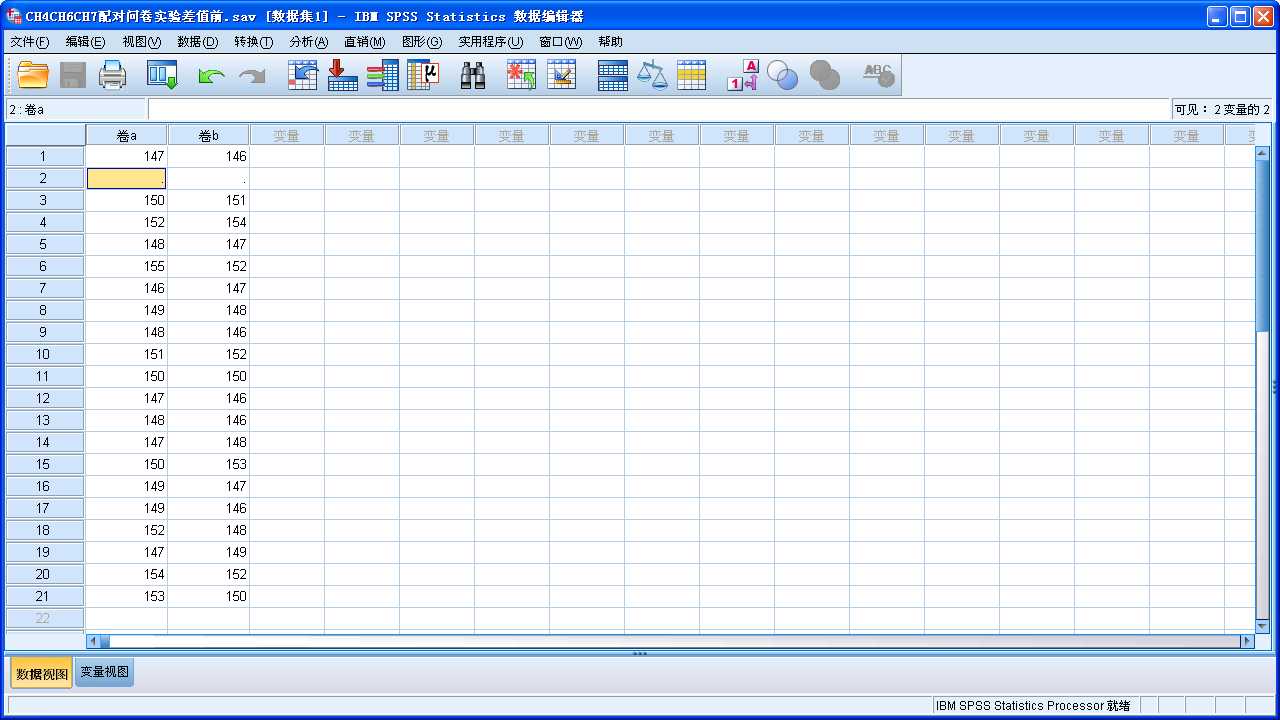Click the Select cases icon
The width and height of the screenshot is (1280, 720).
pos(692,75)
